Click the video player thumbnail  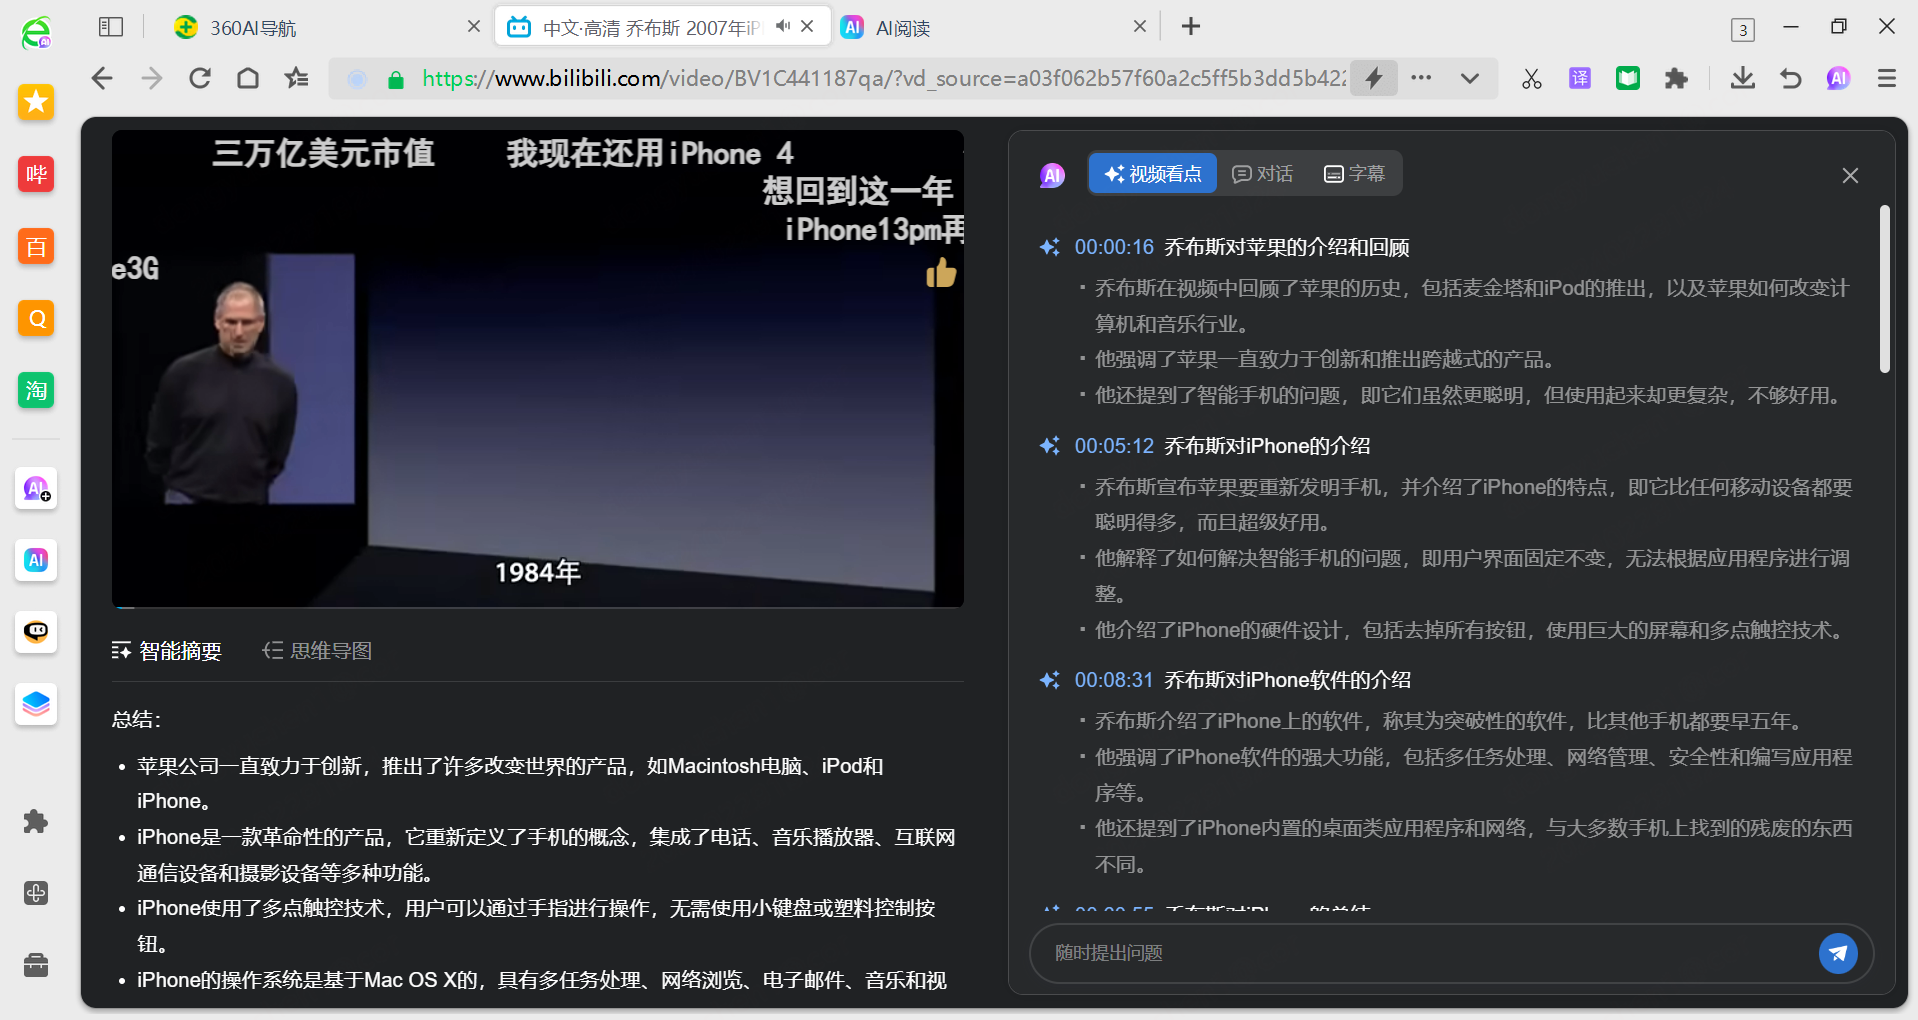click(x=538, y=368)
